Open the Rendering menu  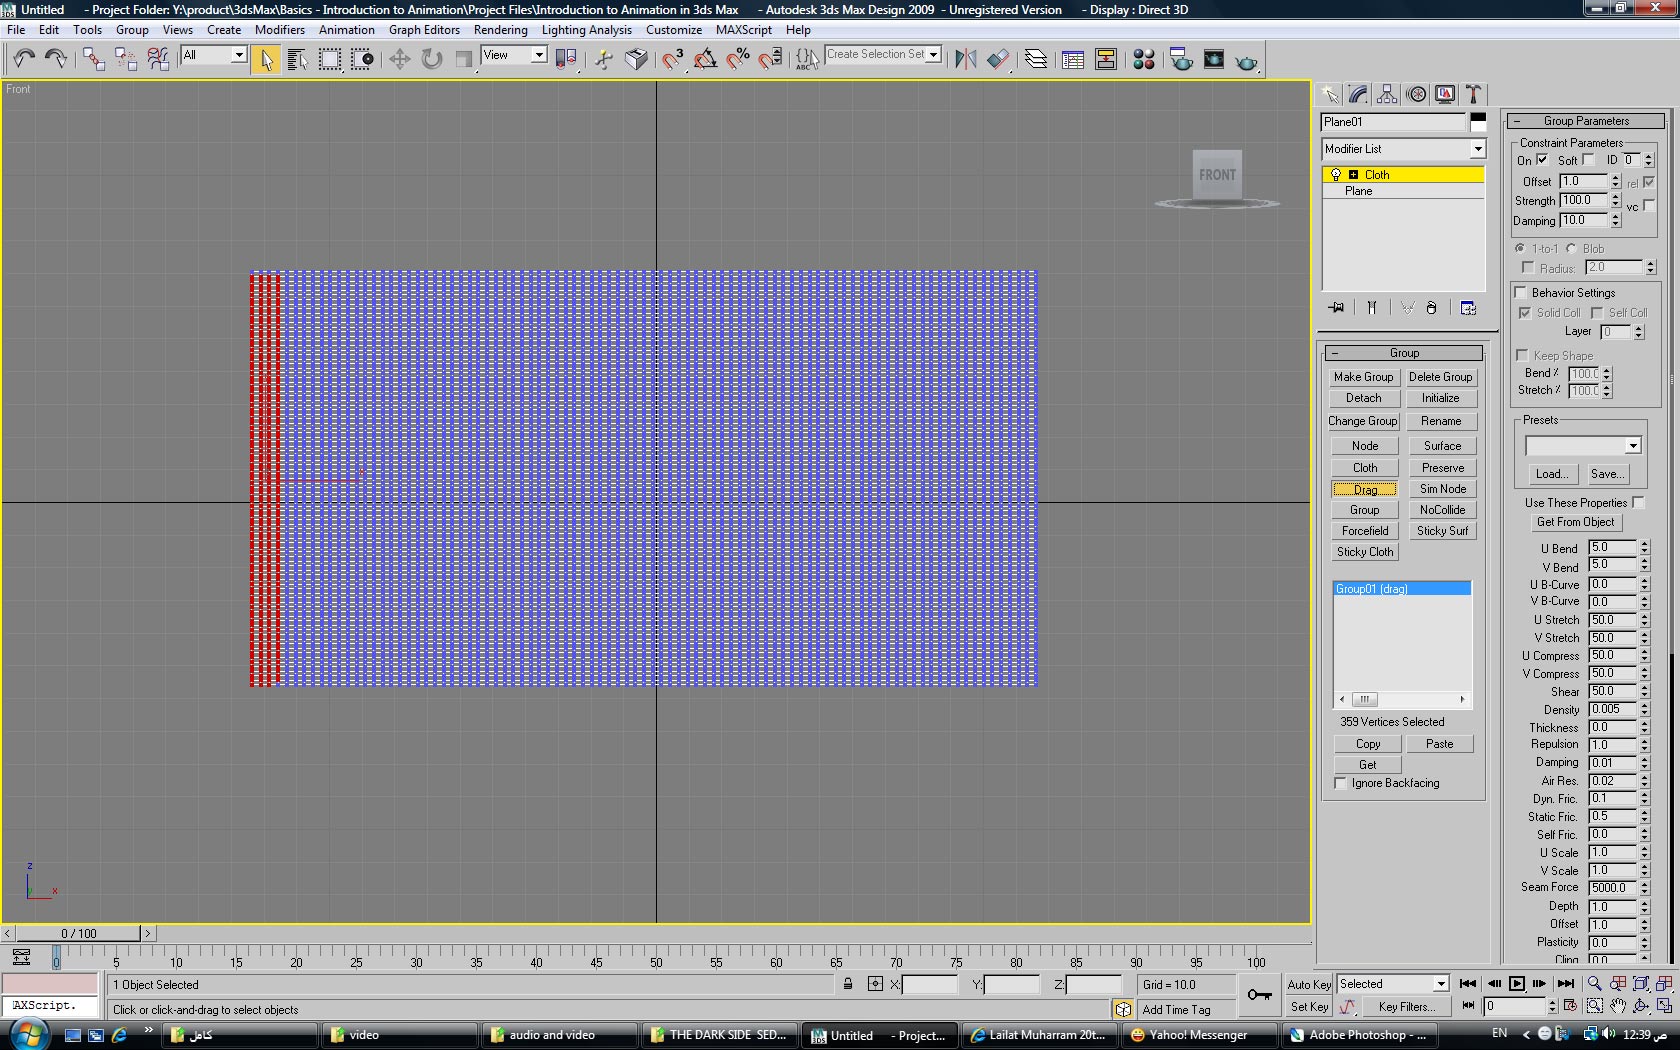coord(500,30)
